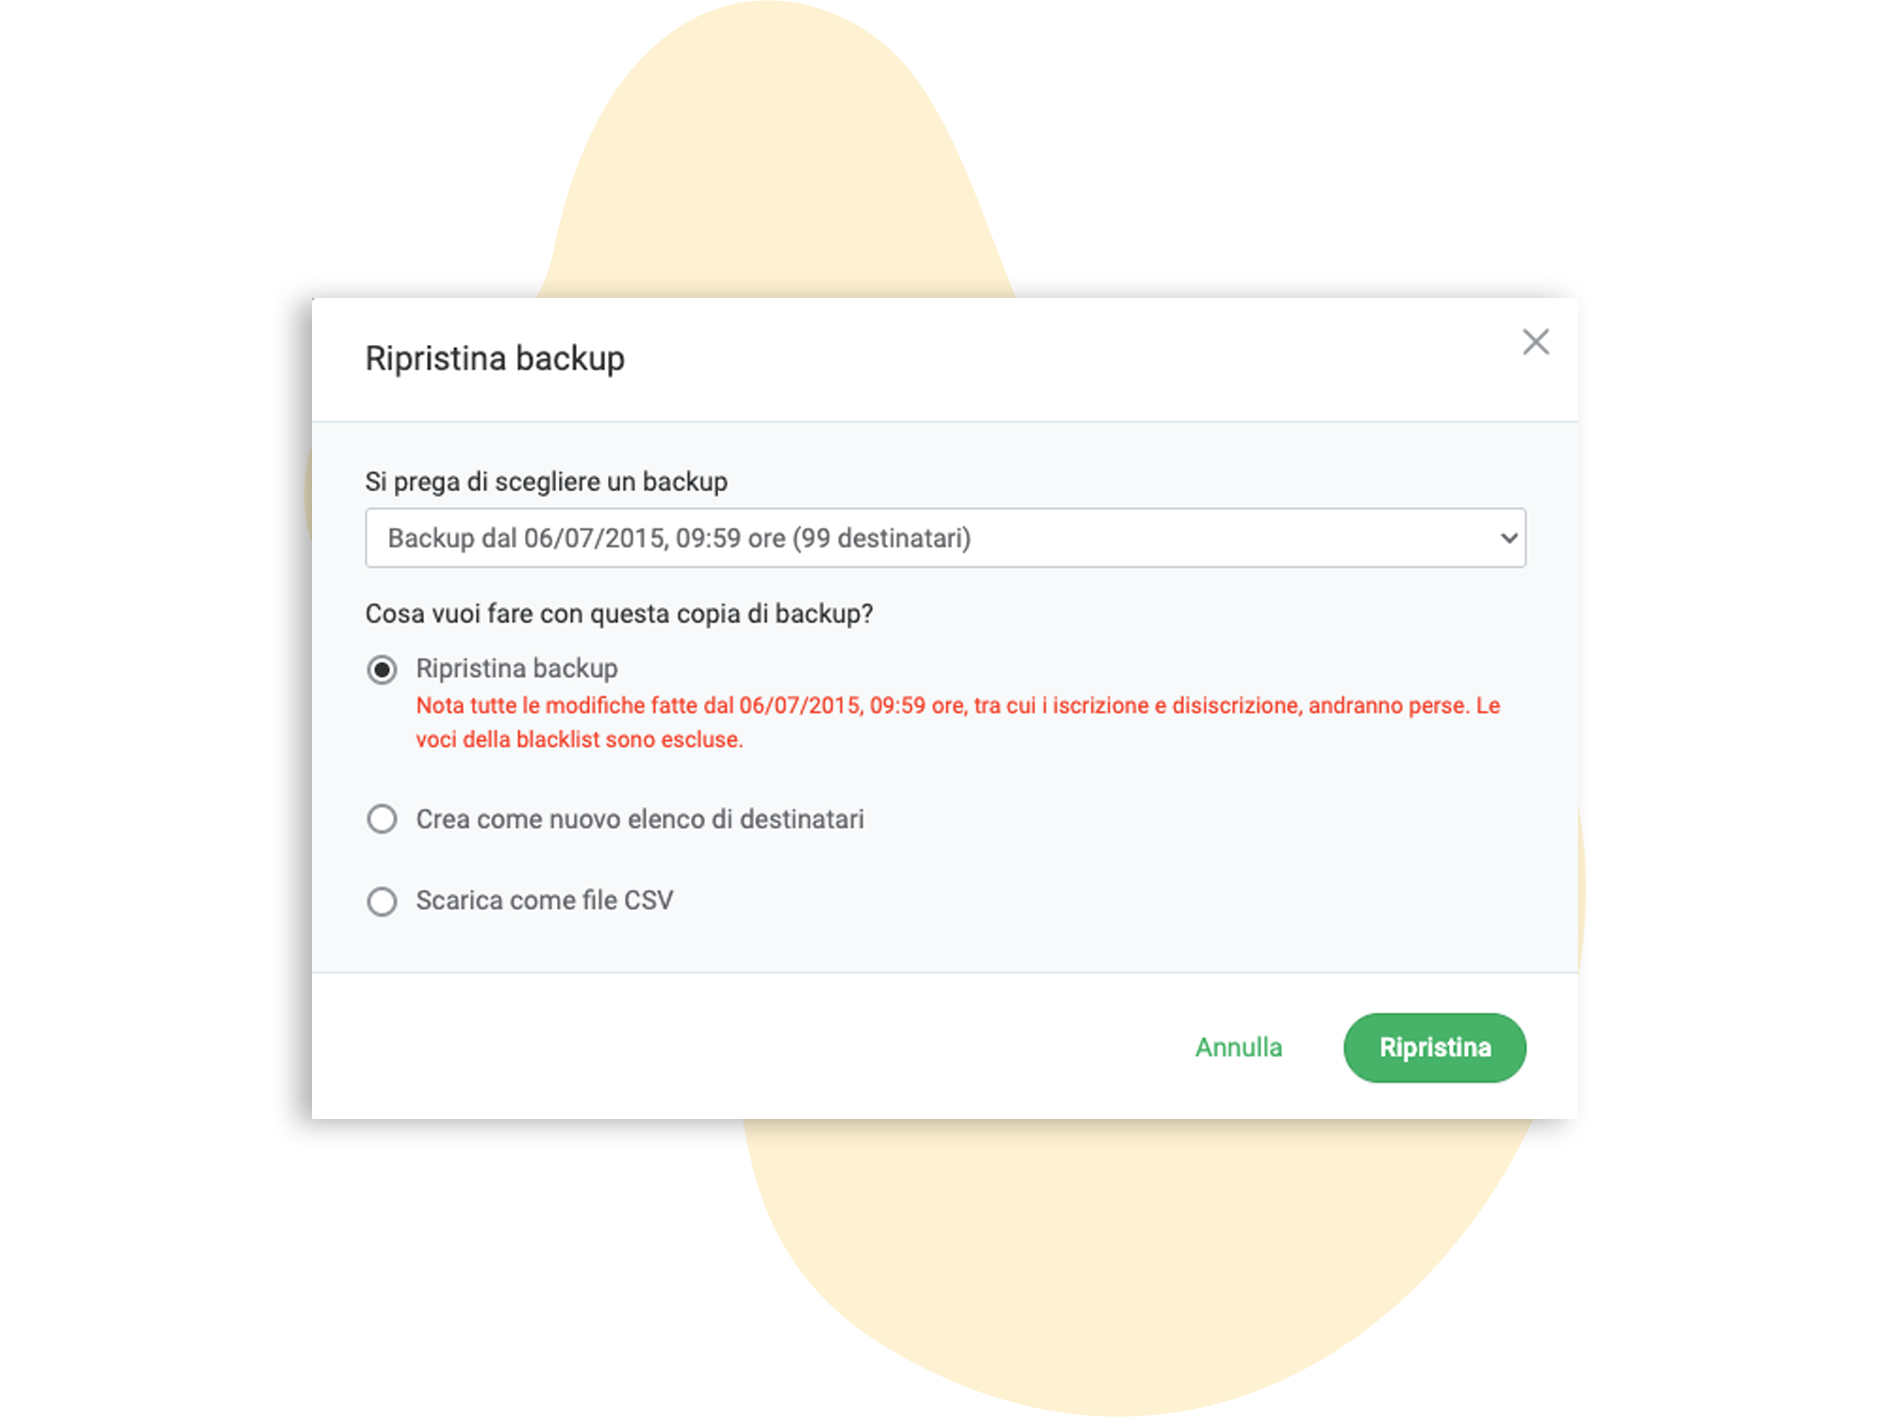Click the Cosa vuoi fare question text
Screen dimensions: 1890x1417
pos(618,613)
